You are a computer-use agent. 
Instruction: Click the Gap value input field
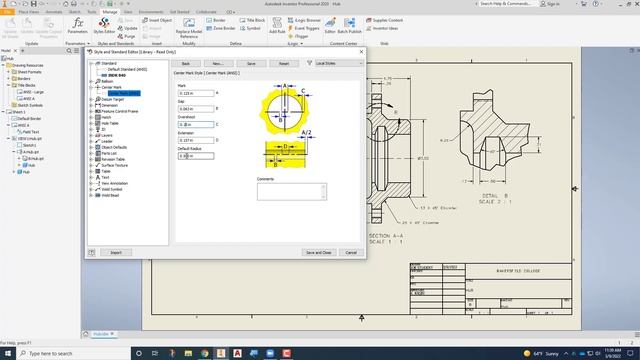(196, 109)
